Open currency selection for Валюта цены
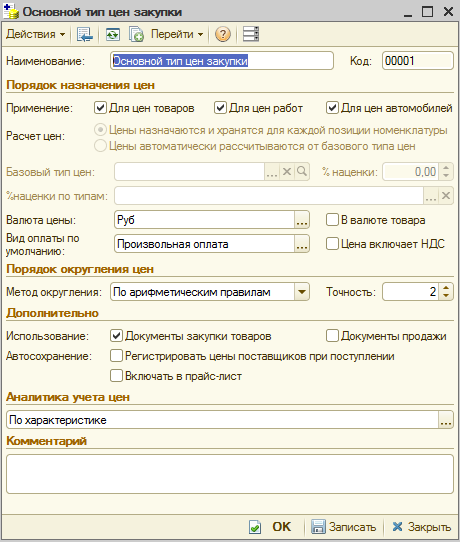This screenshot has width=460, height=542. [302, 220]
